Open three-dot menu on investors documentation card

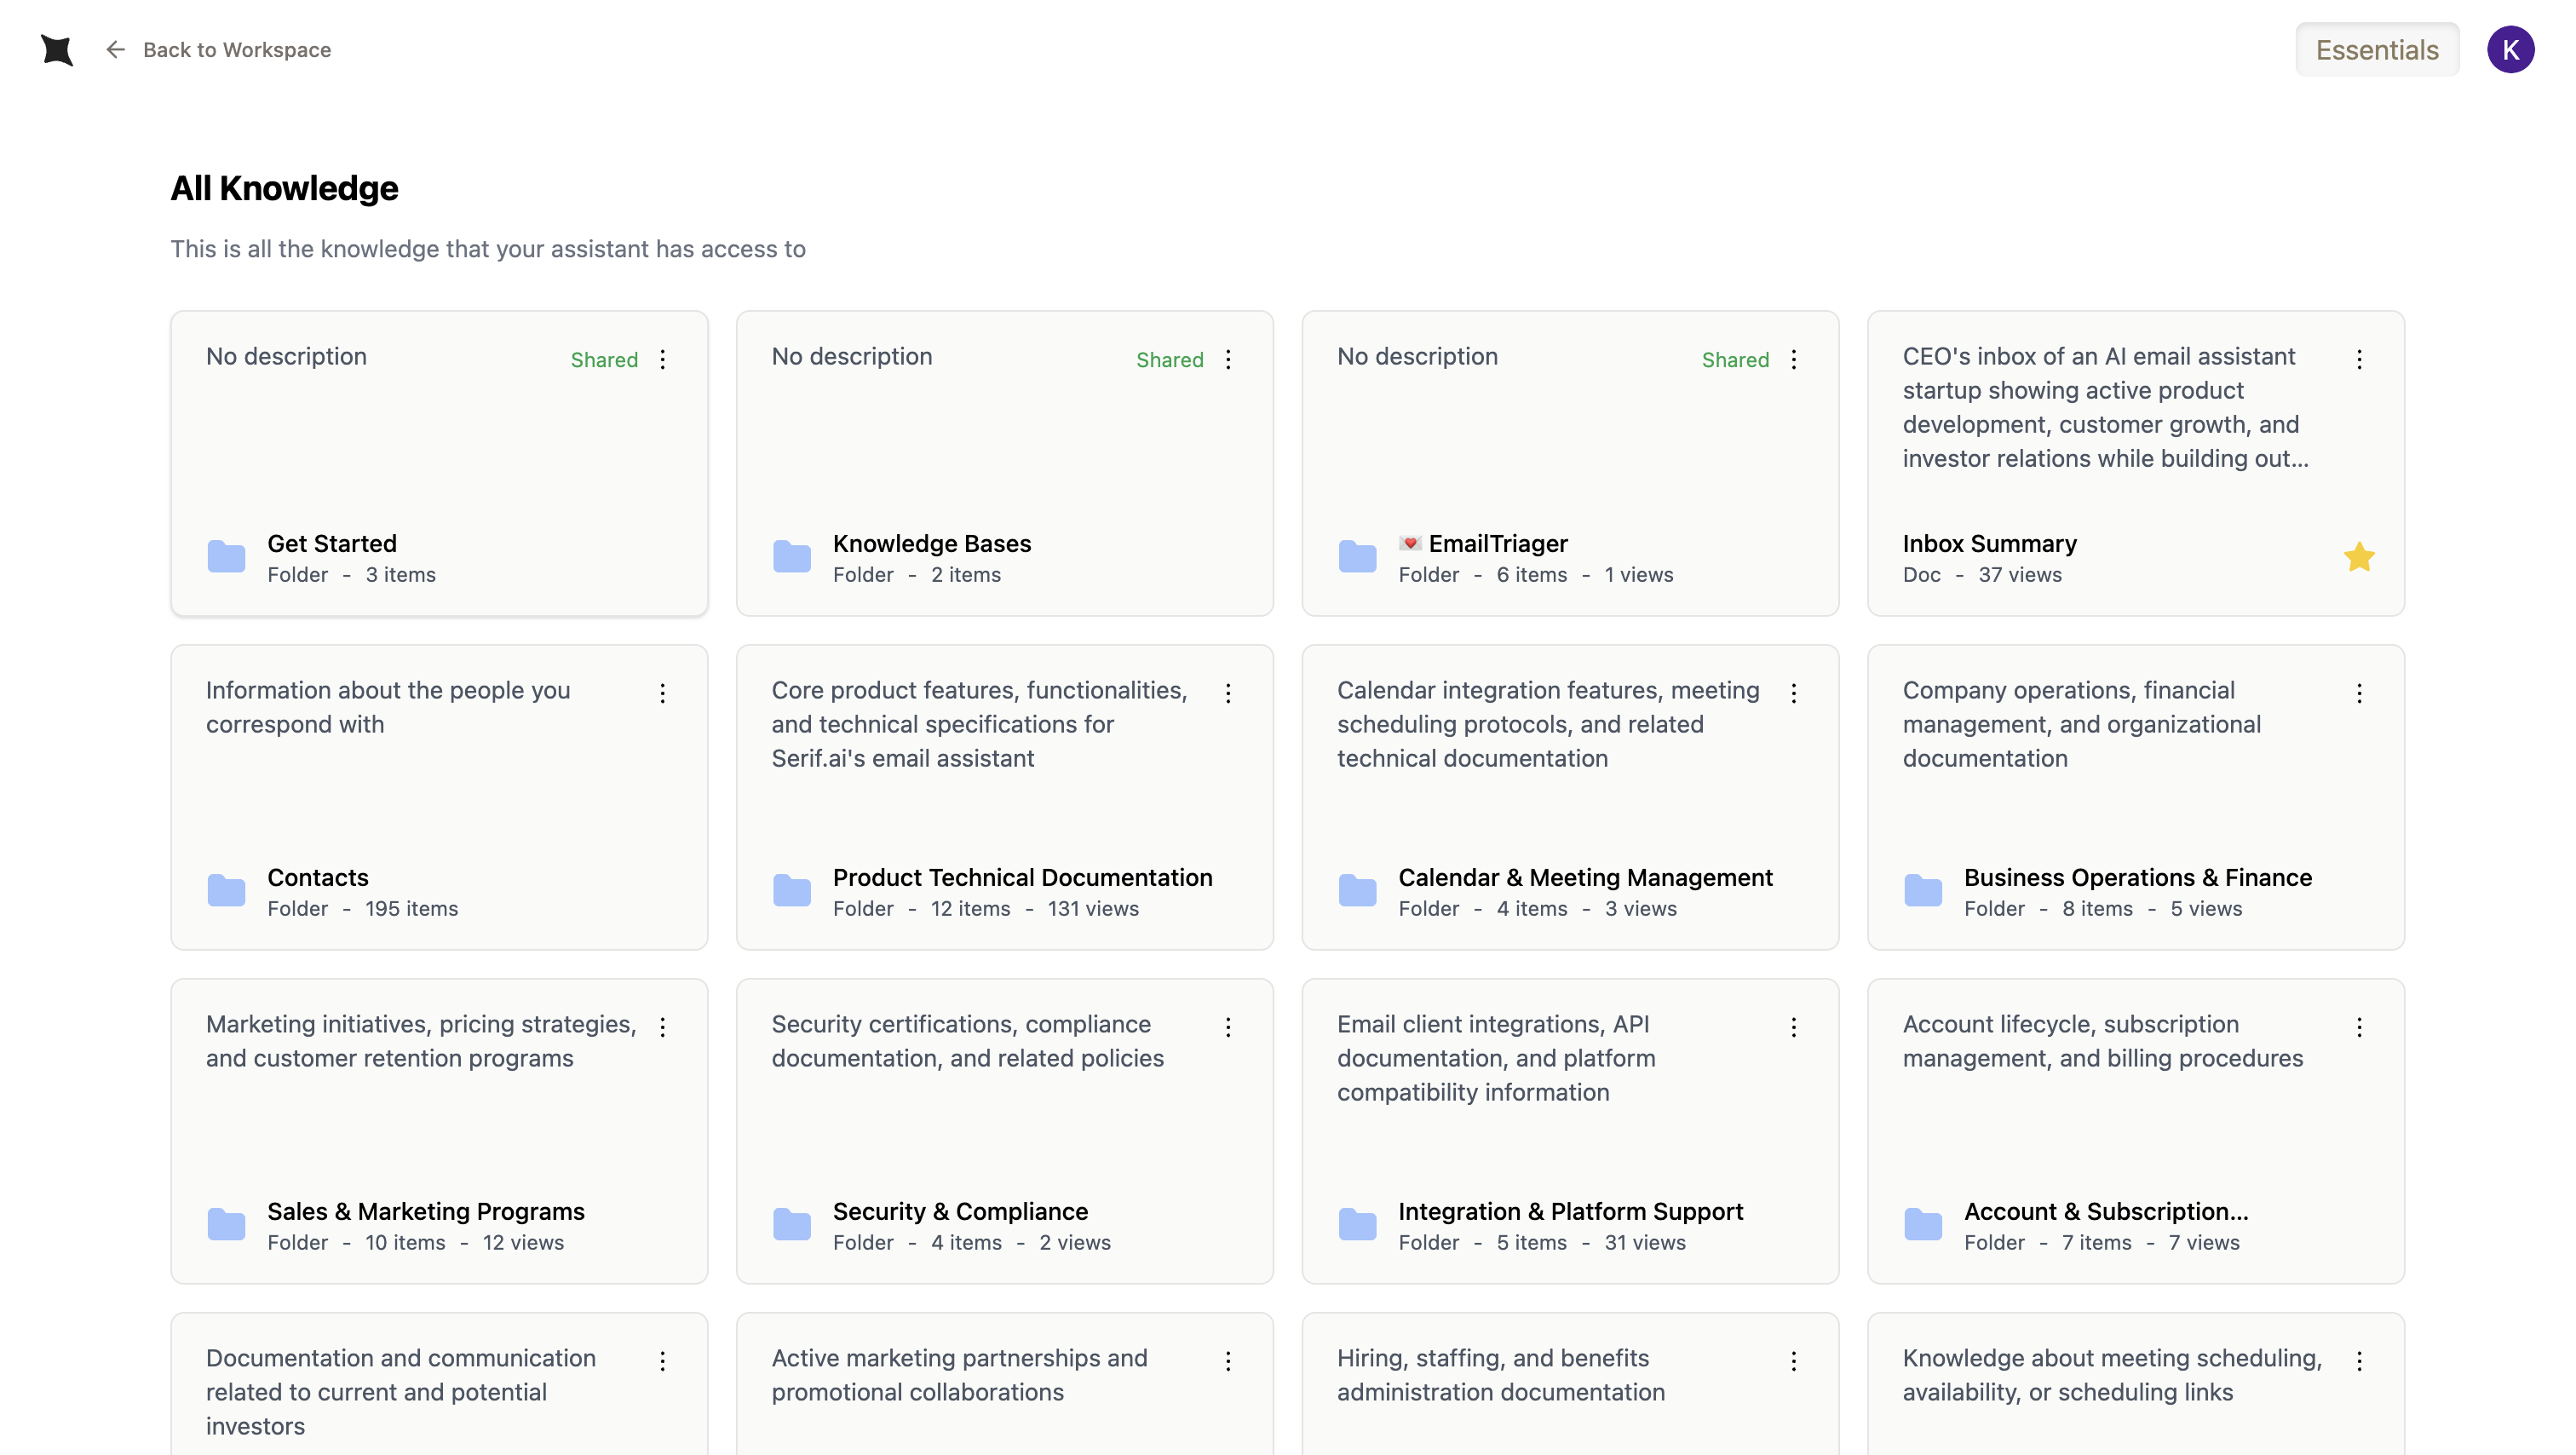662,1362
